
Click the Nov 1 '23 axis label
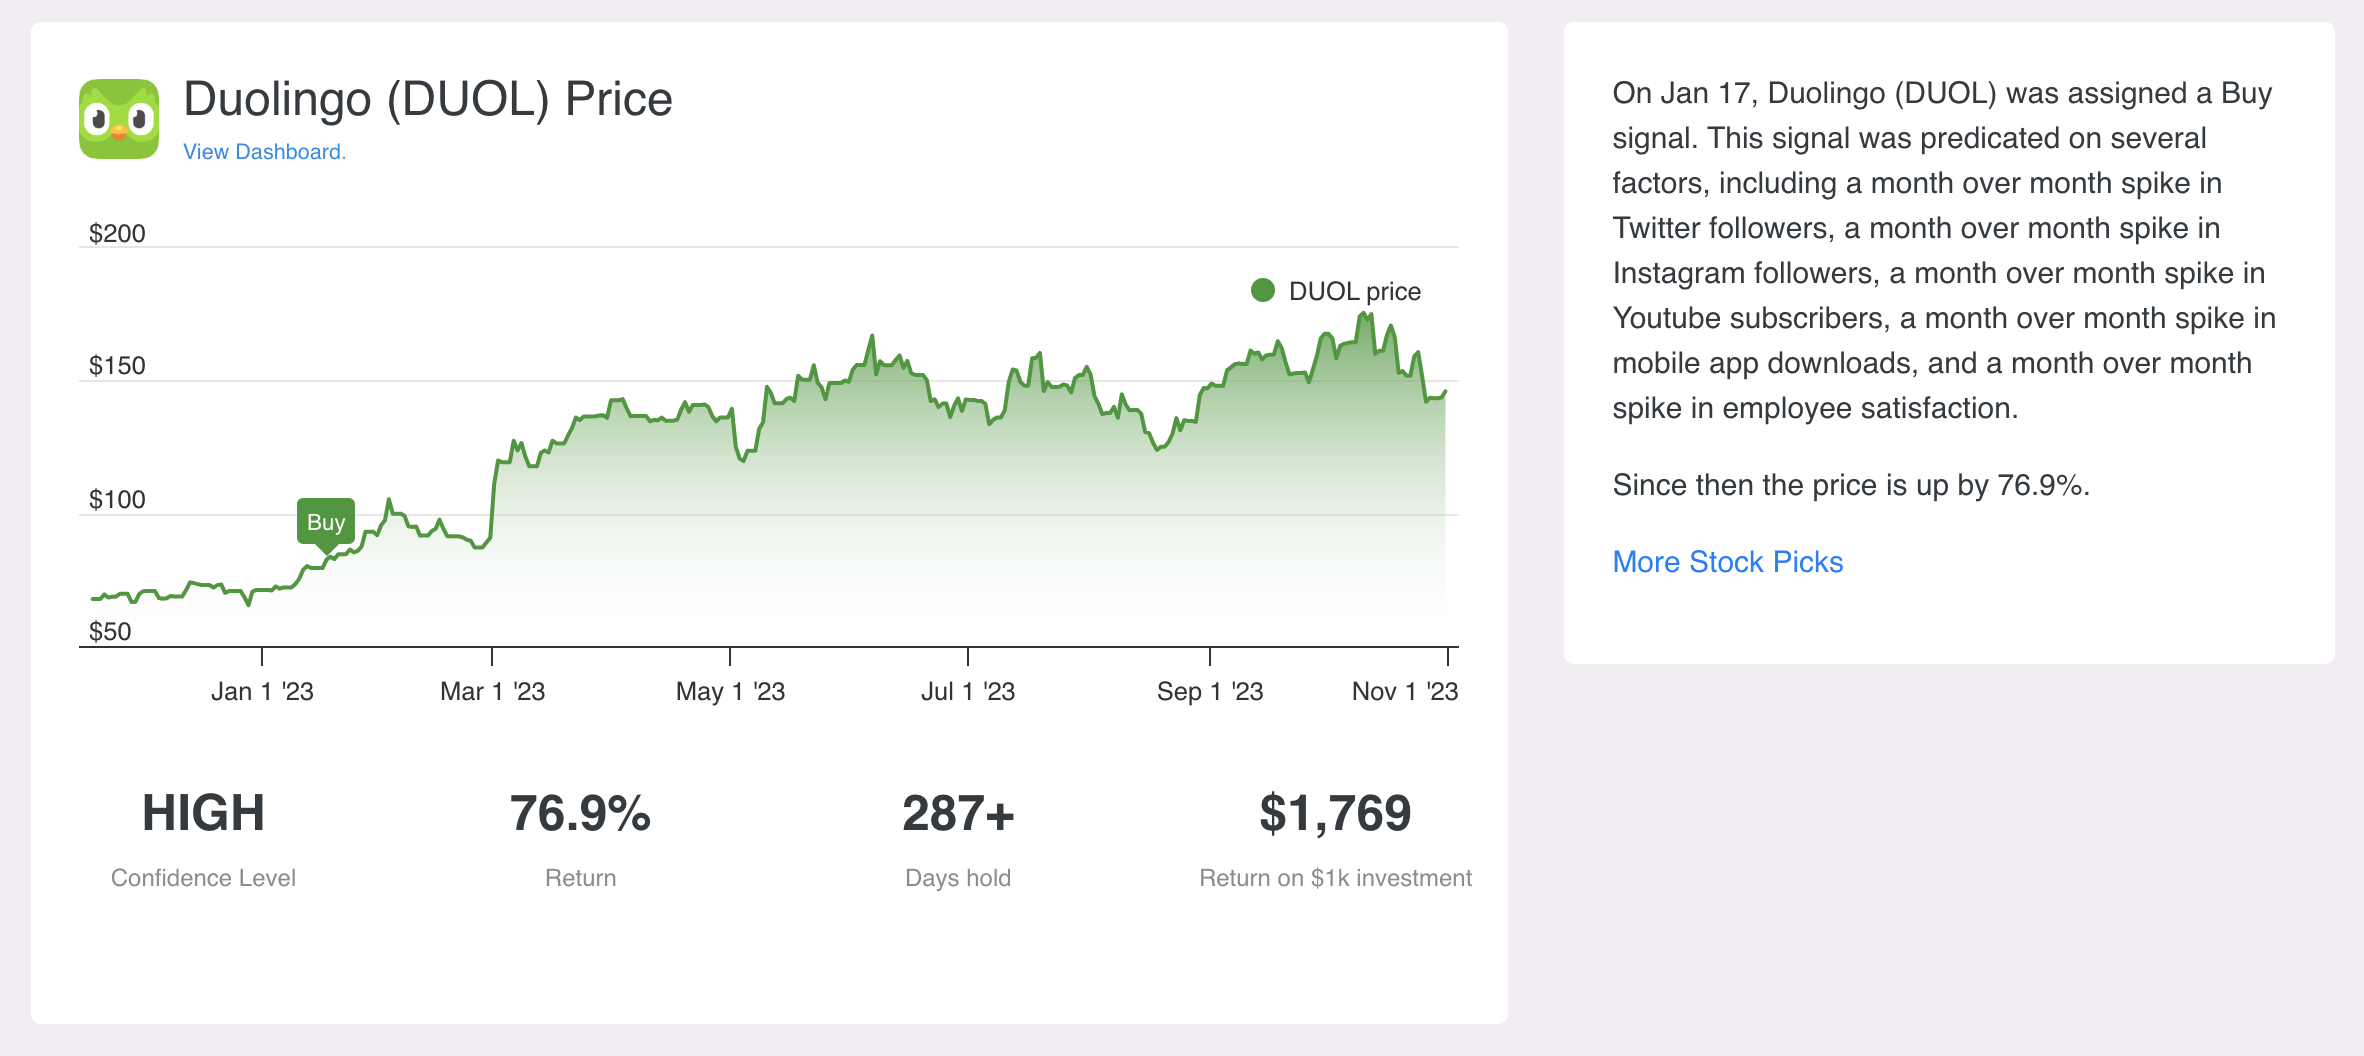tap(1405, 691)
